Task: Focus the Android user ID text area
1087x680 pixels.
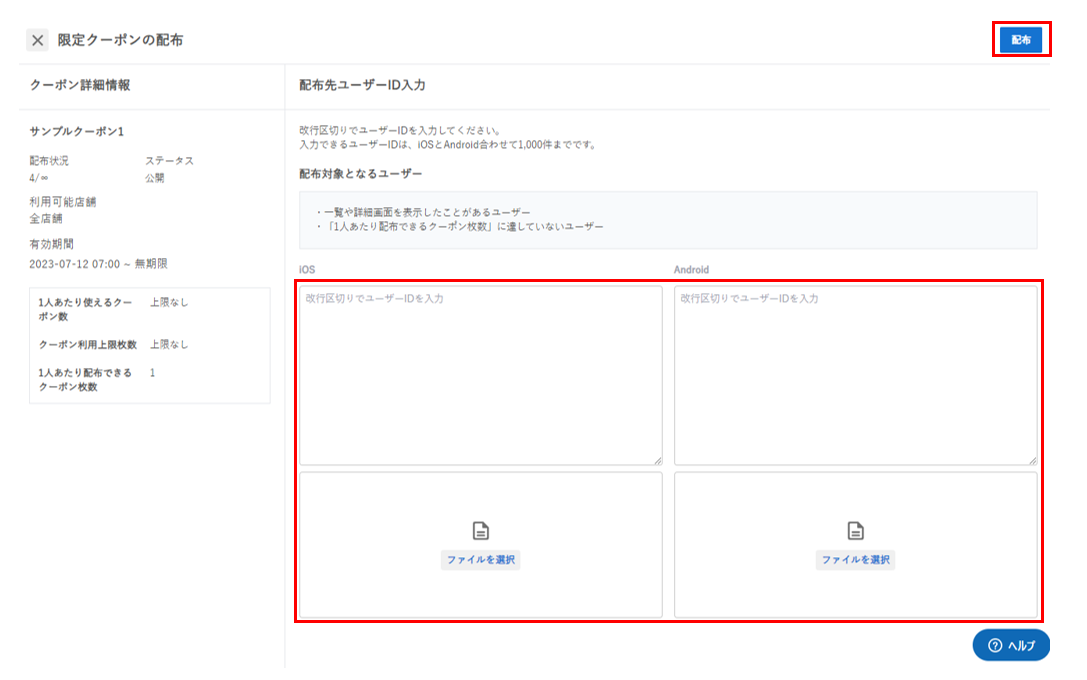Action: tap(855, 375)
